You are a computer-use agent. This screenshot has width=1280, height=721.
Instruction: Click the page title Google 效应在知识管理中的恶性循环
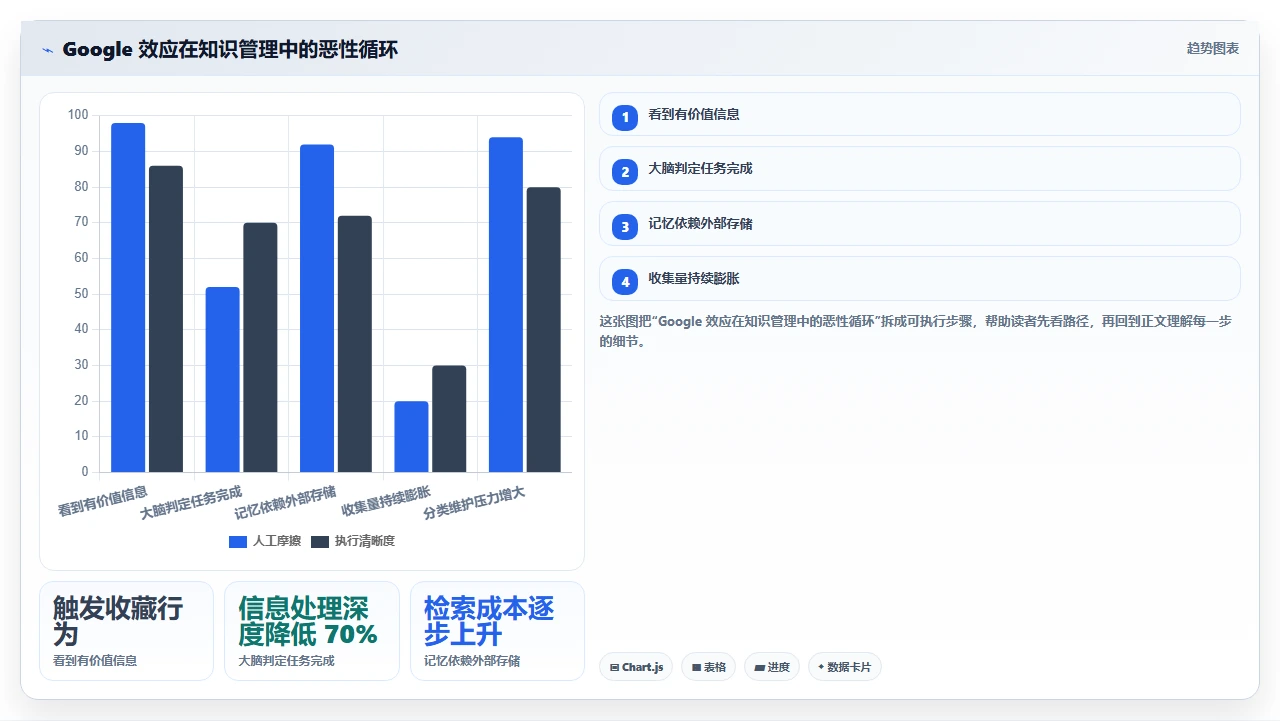(x=230, y=50)
